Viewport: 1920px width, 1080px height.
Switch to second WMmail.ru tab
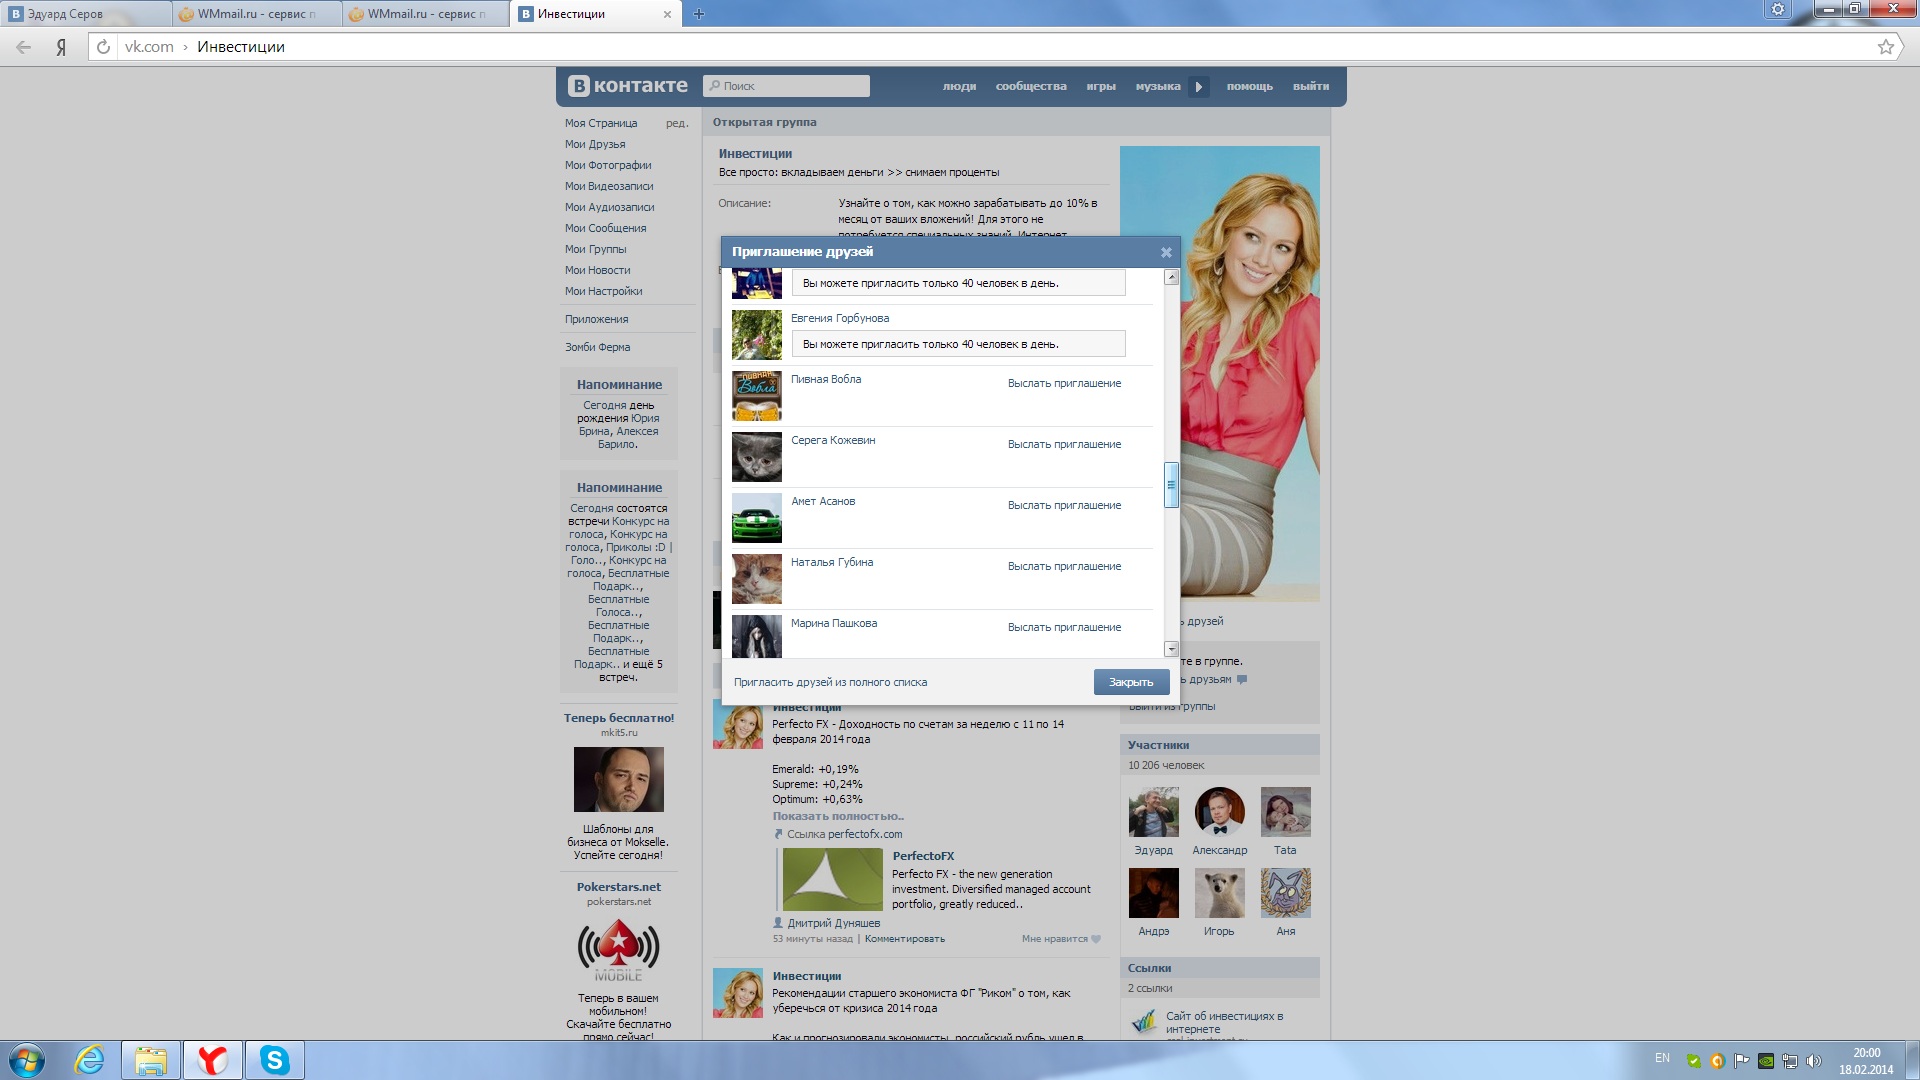point(426,14)
